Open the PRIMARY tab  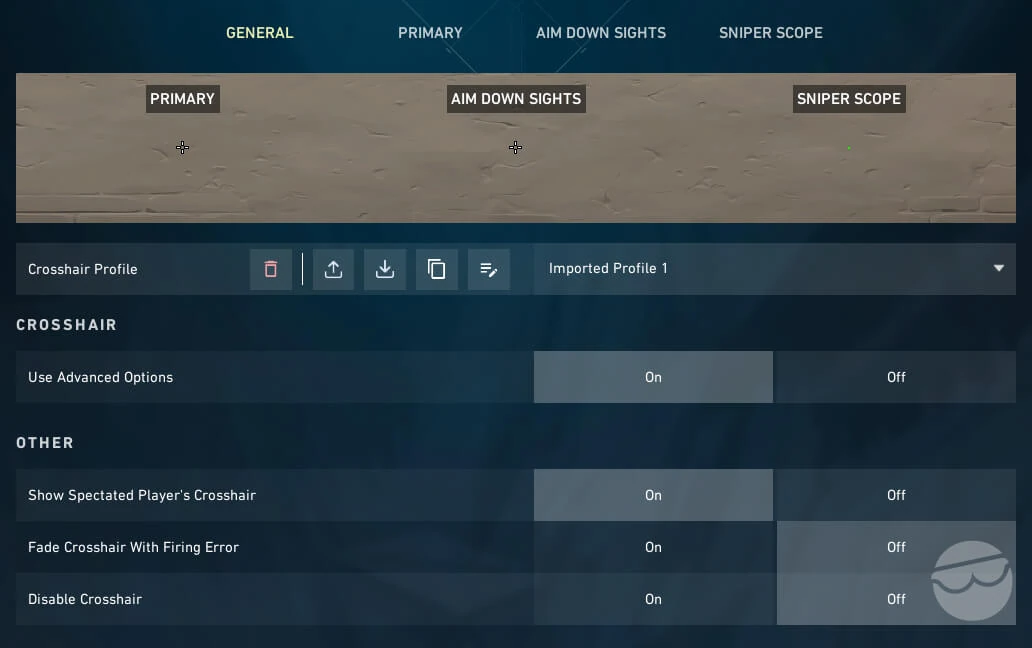430,33
